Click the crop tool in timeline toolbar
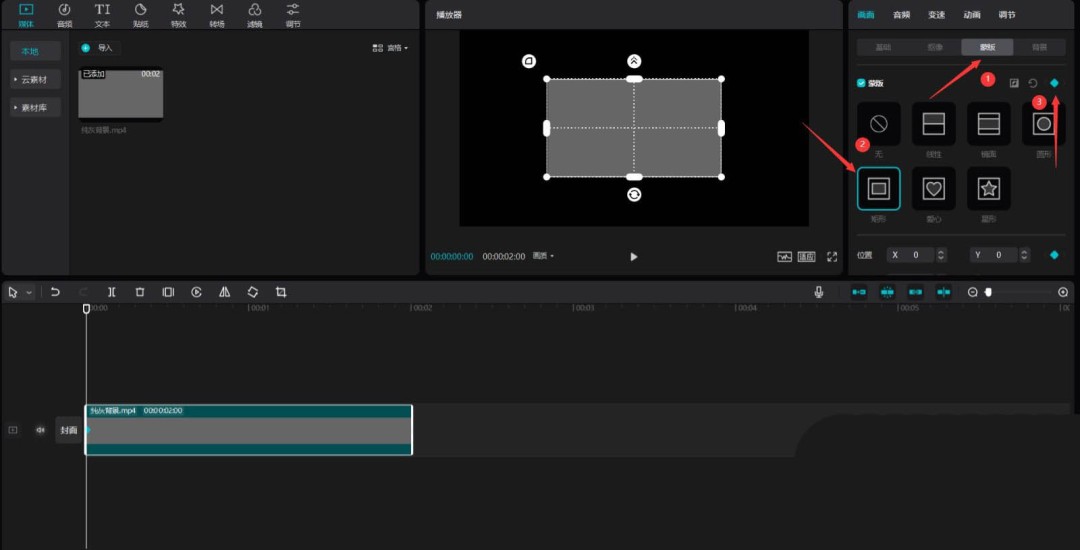1080x550 pixels. point(281,292)
